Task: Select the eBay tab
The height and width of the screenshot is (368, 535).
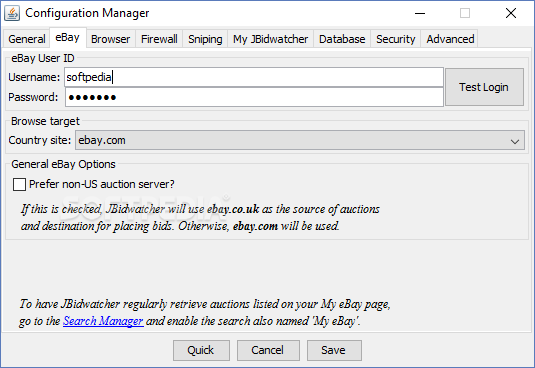Action: pos(68,38)
